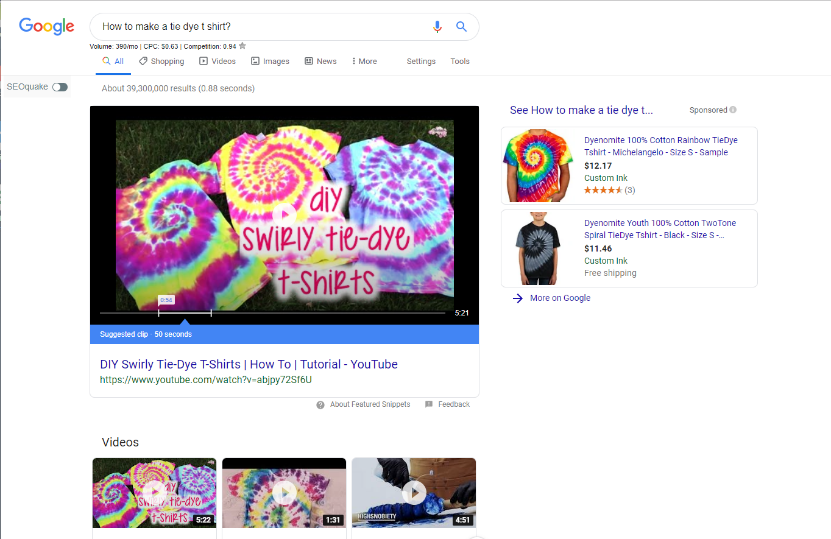831x539 pixels.
Task: Click the About 39,300,000 results text
Action: [178, 89]
